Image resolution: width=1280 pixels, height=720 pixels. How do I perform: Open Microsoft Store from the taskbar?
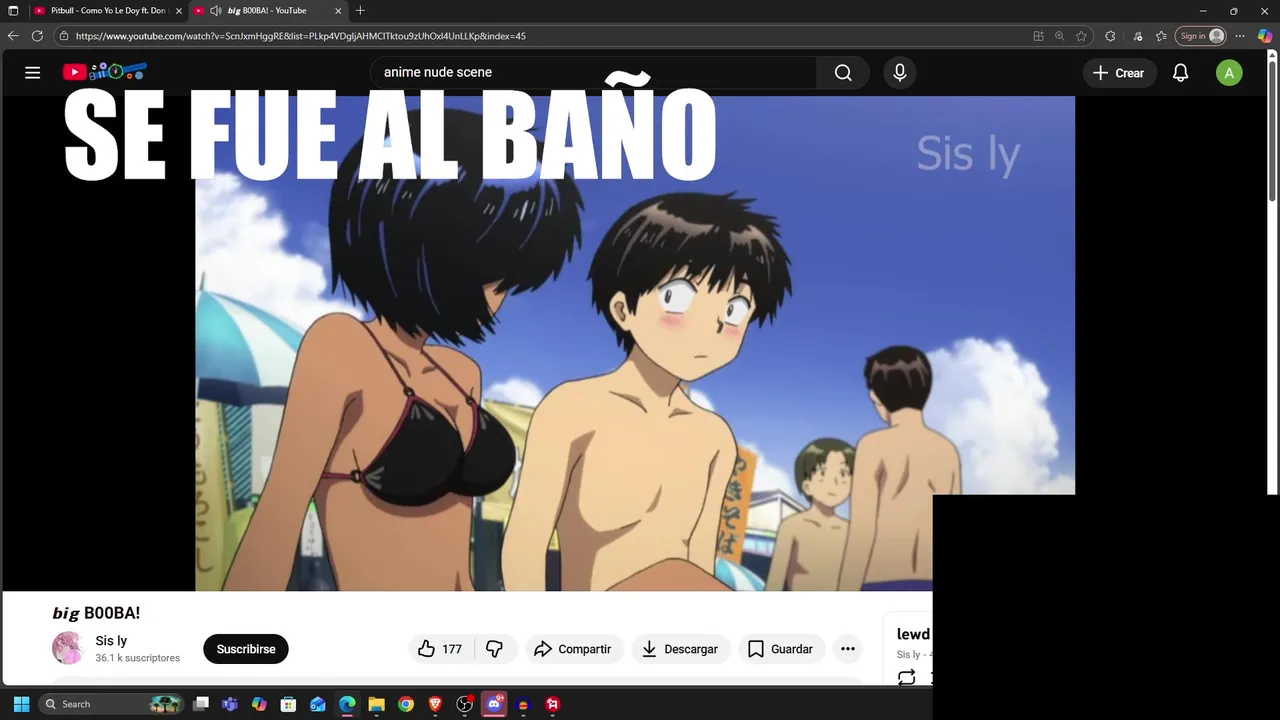click(x=288, y=704)
